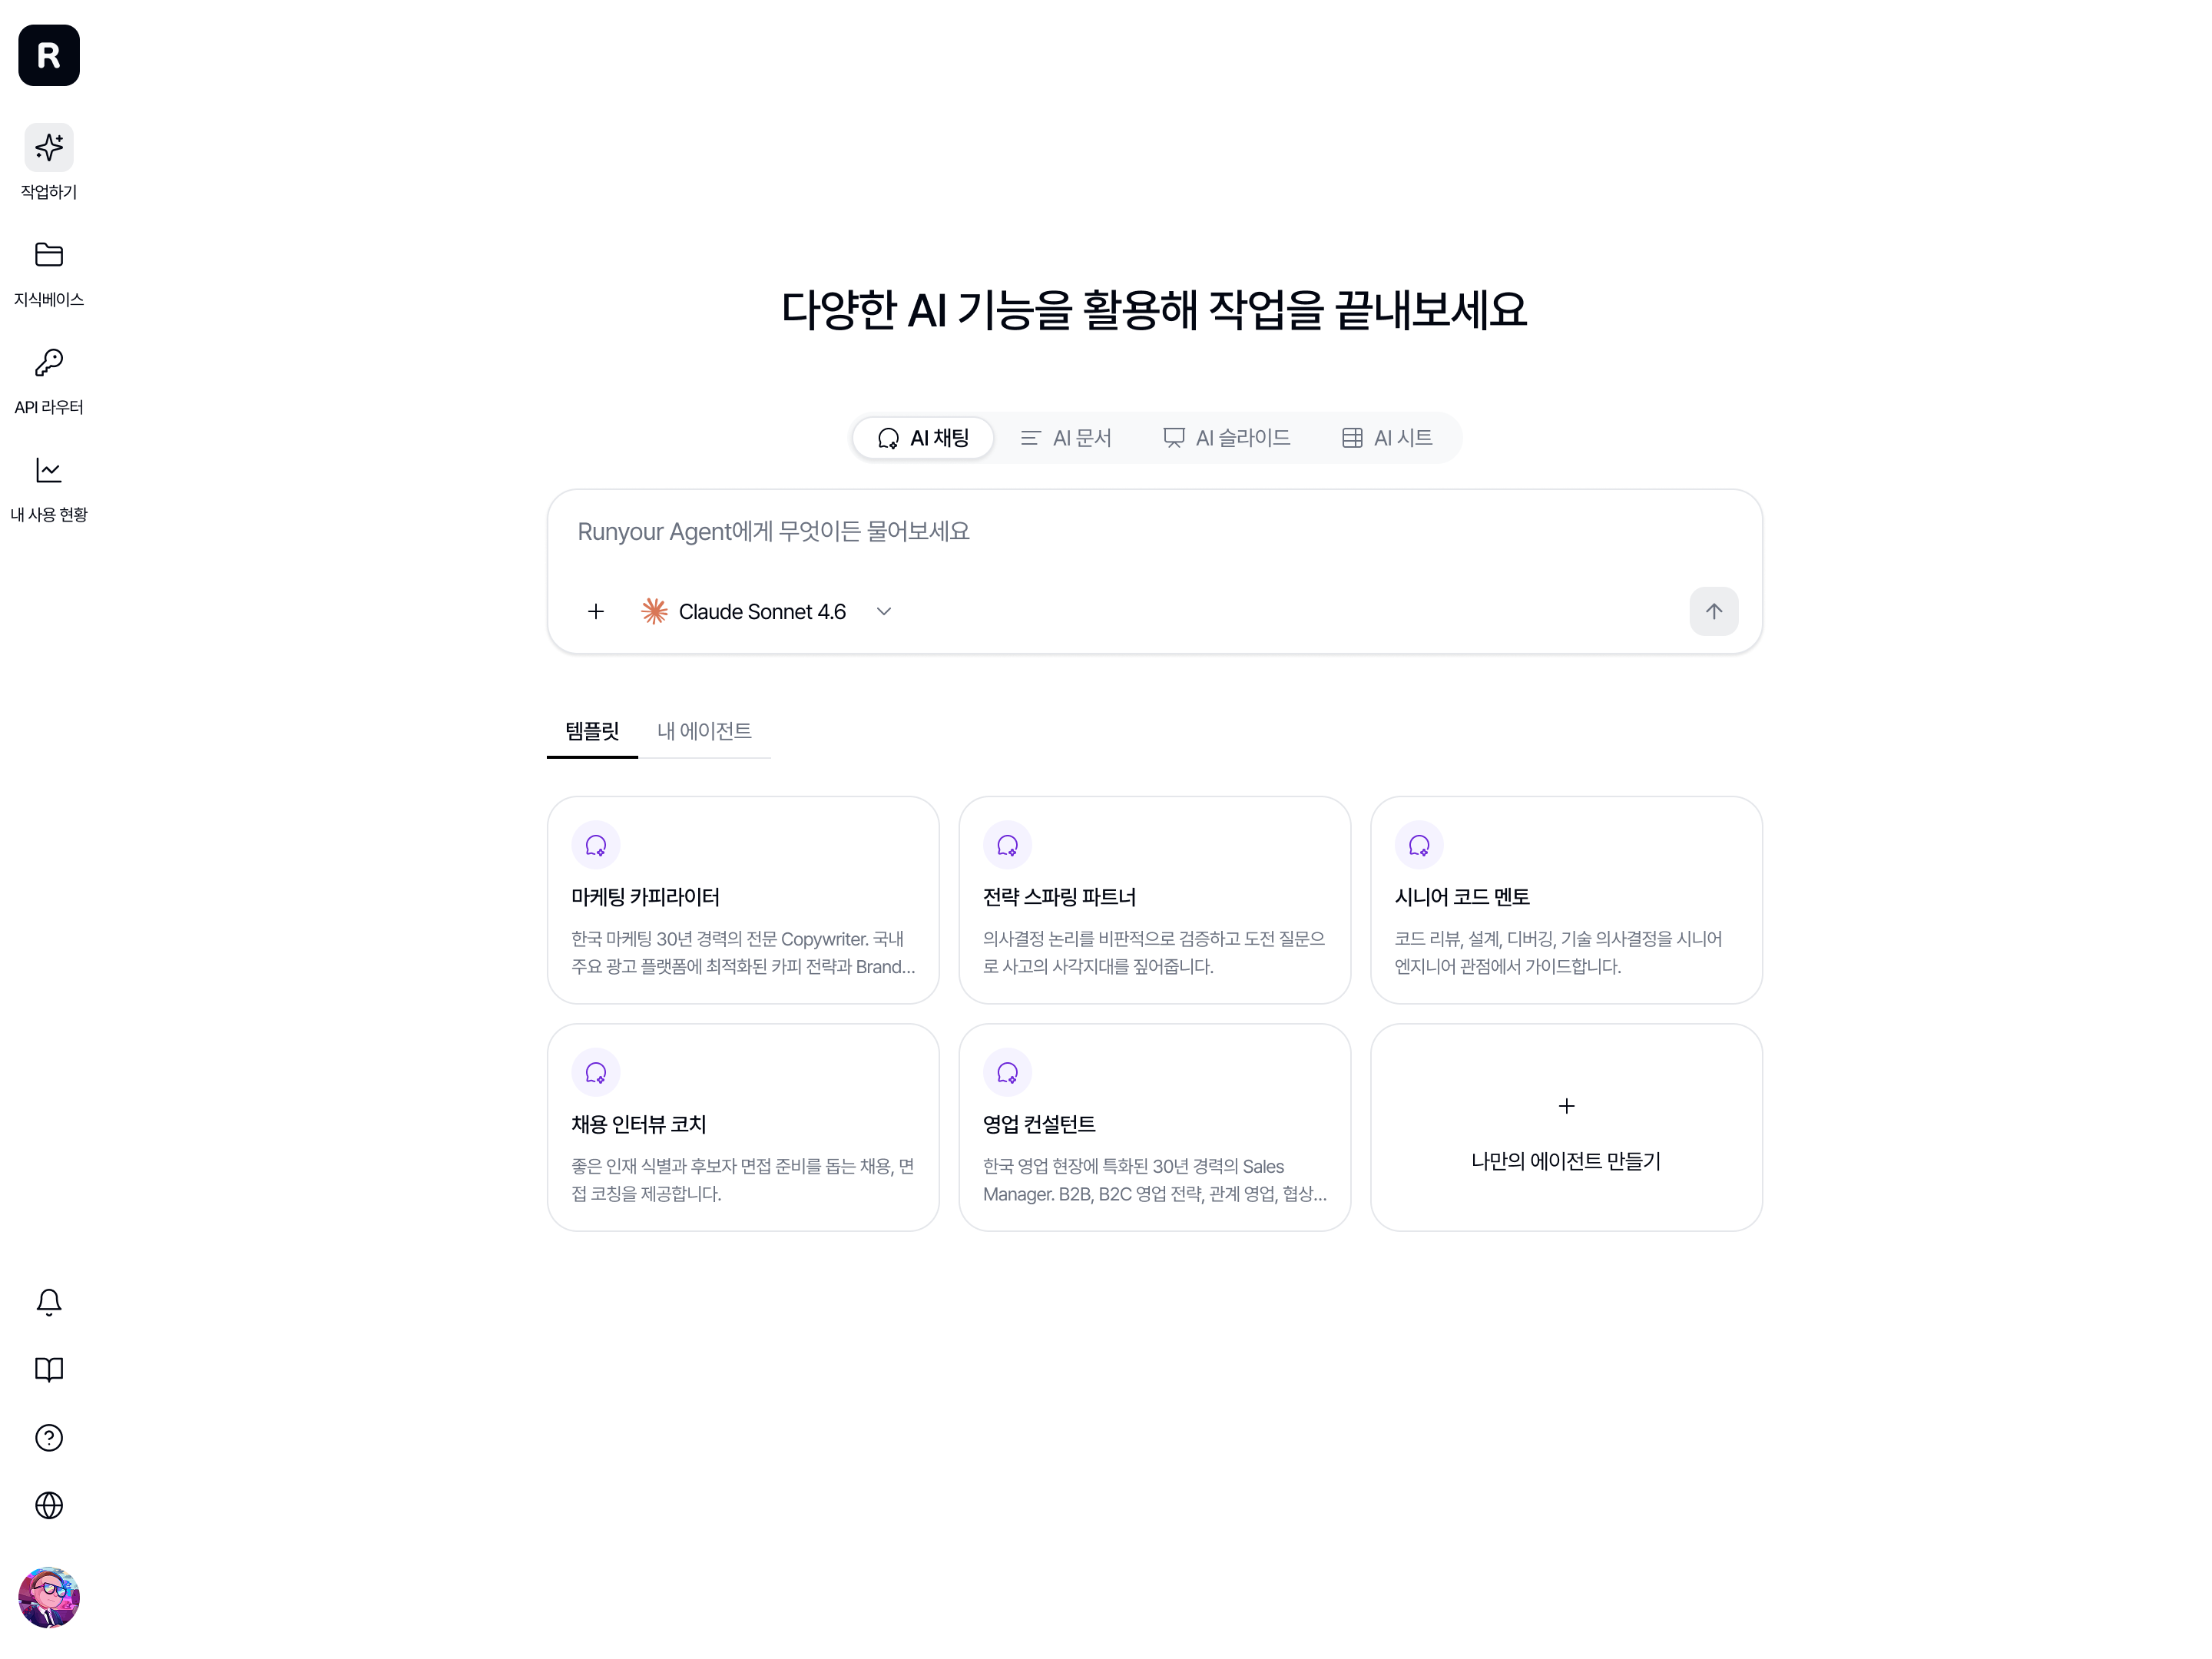This screenshot has width=2212, height=1659.
Task: Open the 지식베이스 folder icon
Action: tap(49, 255)
